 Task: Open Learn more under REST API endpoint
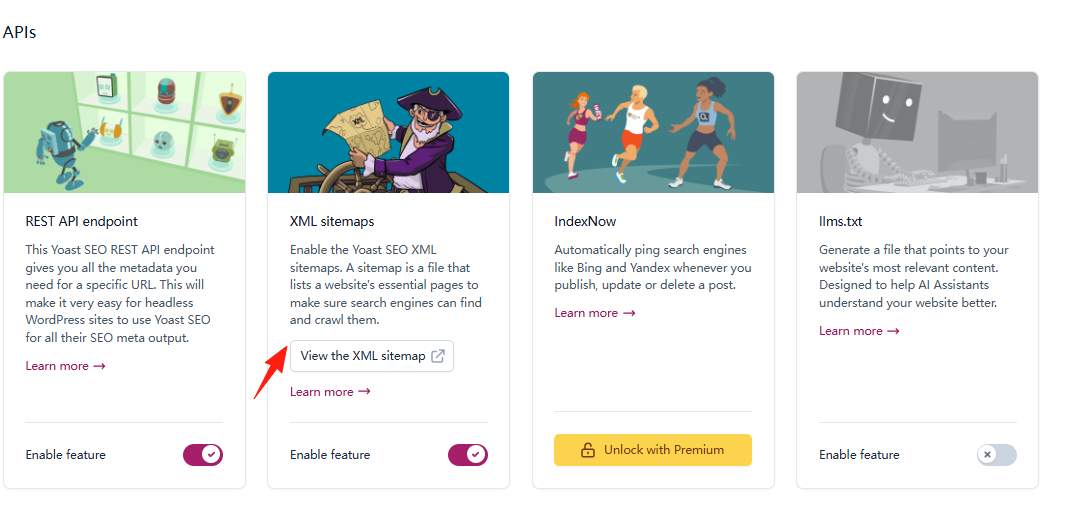tap(65, 366)
